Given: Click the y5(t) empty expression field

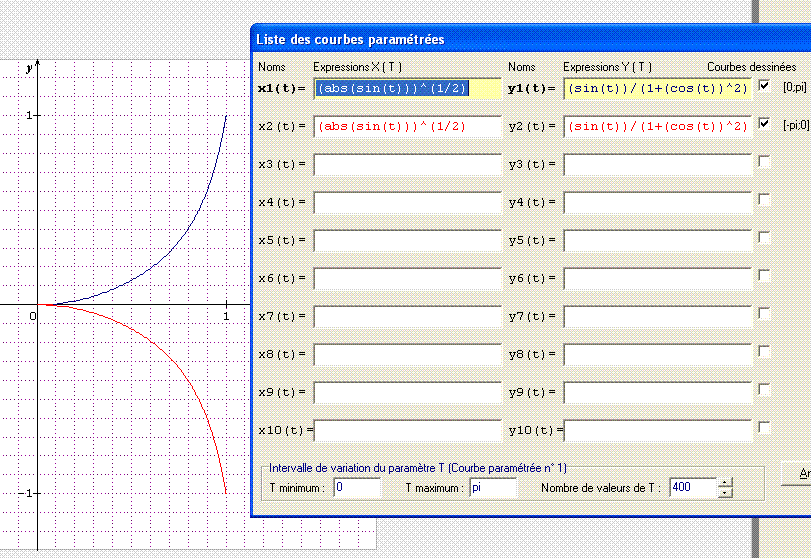Looking at the screenshot, I should click(657, 240).
